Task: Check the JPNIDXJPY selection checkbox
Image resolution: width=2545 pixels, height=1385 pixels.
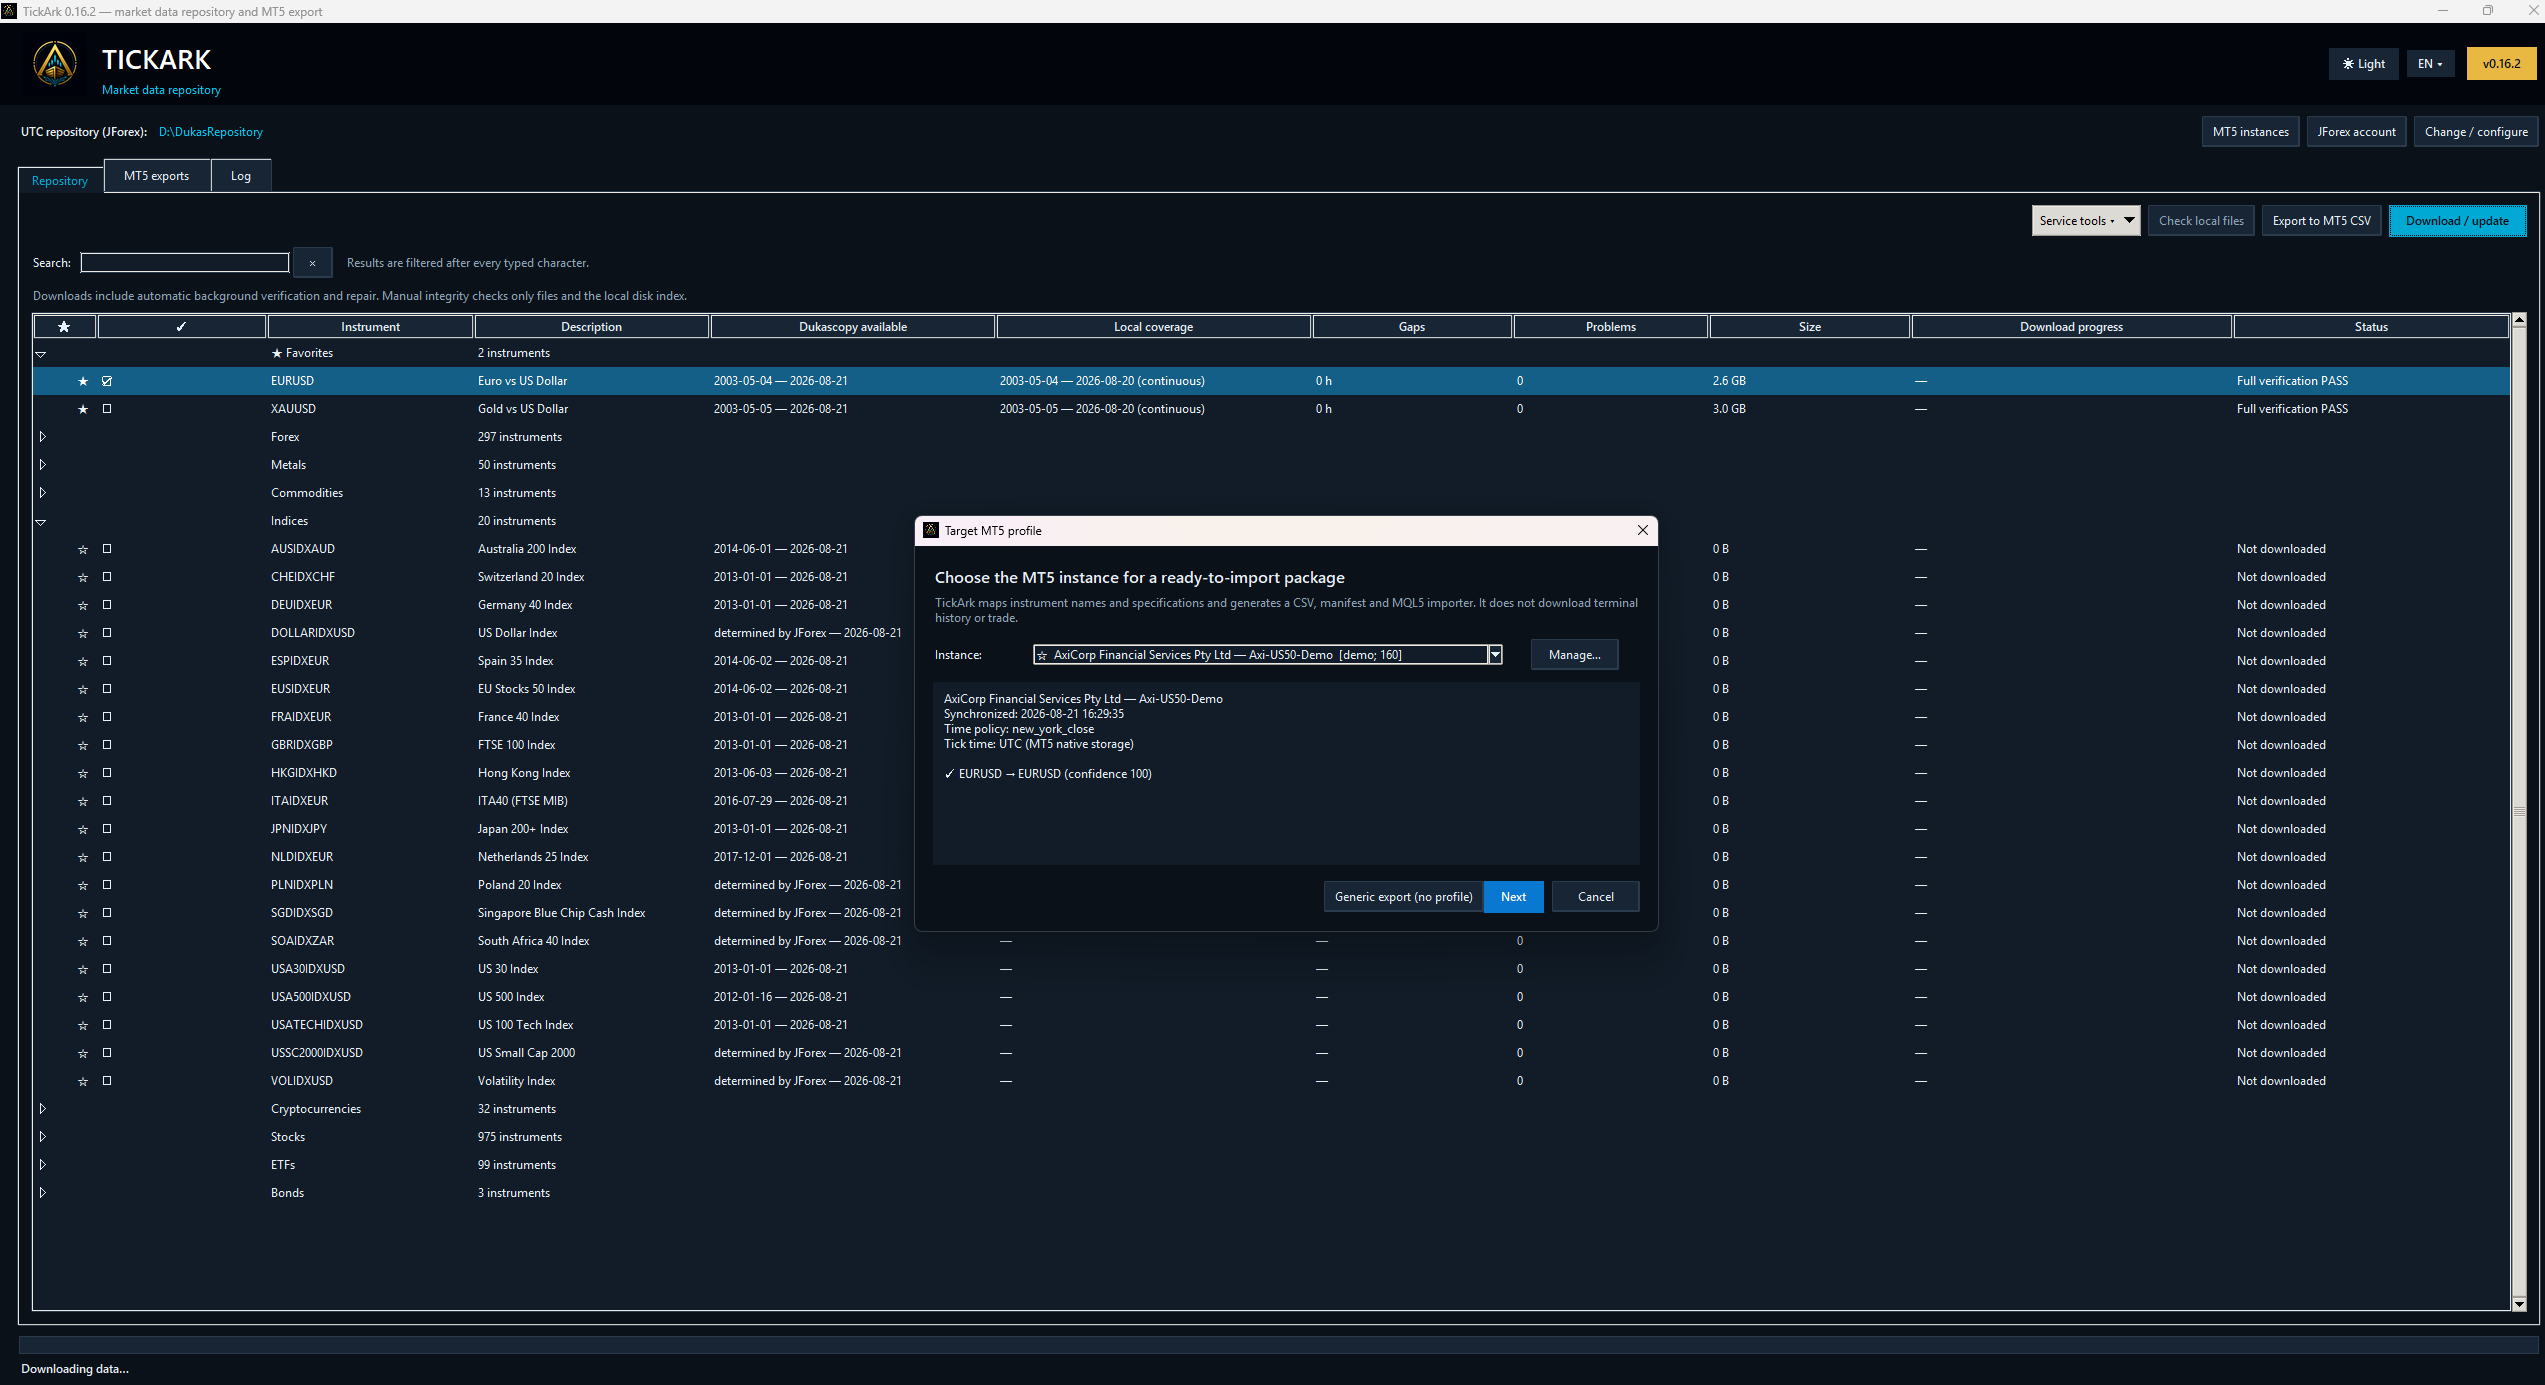Action: tap(107, 829)
